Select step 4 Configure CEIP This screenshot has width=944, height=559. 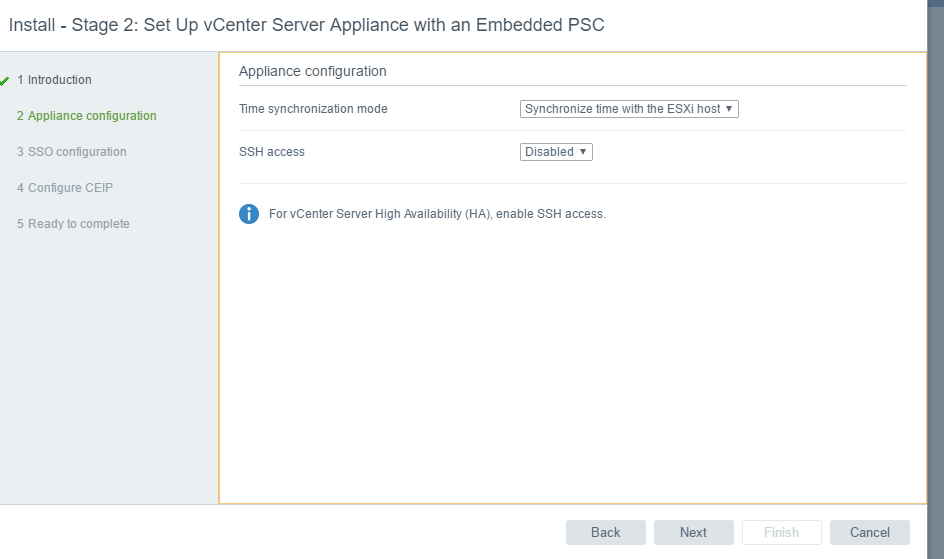point(65,188)
